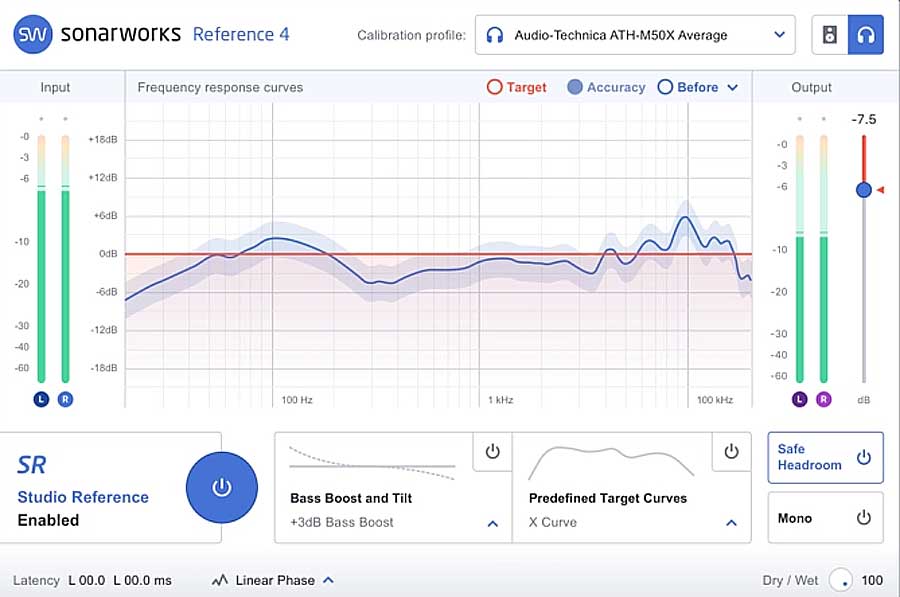Screen dimensions: 900x597
Task: Disable Studio Reference with the power button
Action: [x=222, y=487]
